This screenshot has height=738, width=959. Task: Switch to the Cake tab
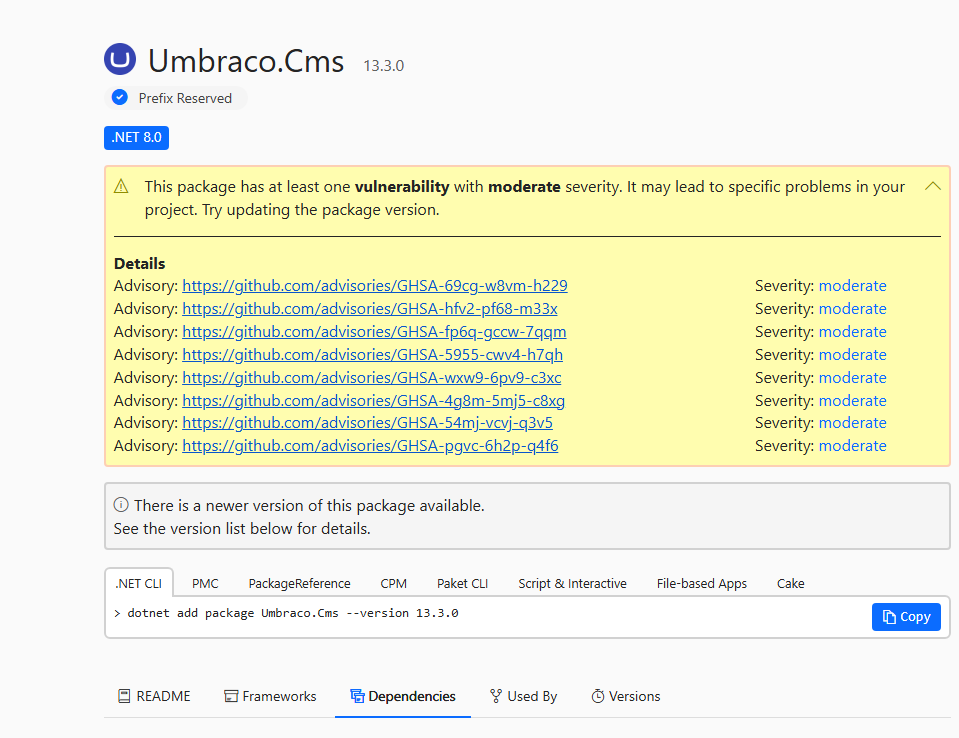790,583
